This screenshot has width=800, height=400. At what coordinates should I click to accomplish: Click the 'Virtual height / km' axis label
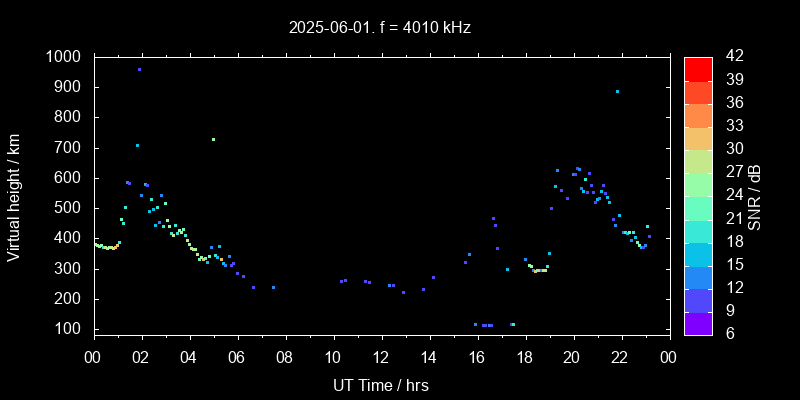[14, 196]
